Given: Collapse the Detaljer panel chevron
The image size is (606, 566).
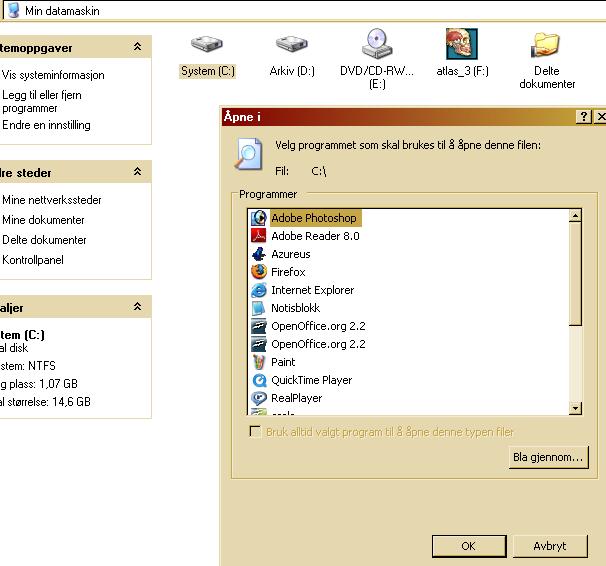Looking at the screenshot, I should pos(137,307).
